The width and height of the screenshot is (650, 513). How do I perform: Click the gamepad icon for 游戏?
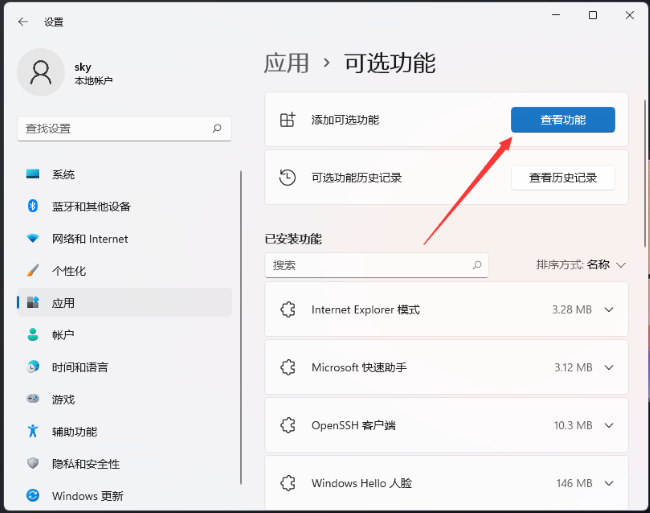point(33,399)
